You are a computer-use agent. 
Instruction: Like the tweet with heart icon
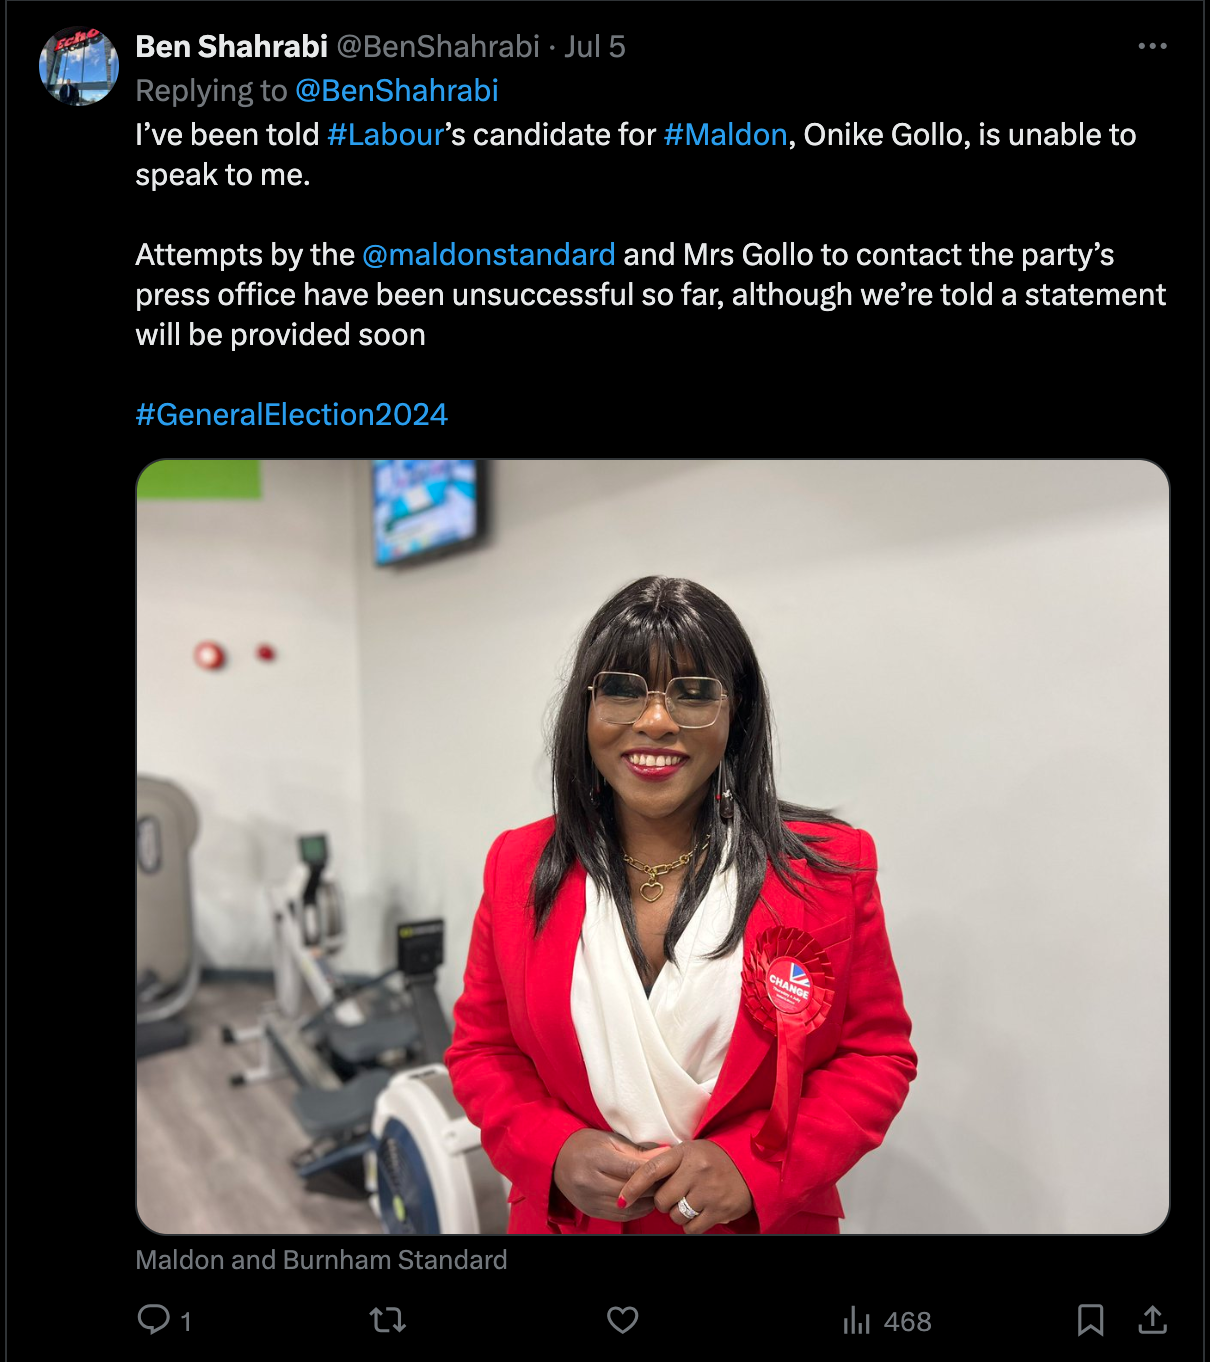click(x=623, y=1320)
